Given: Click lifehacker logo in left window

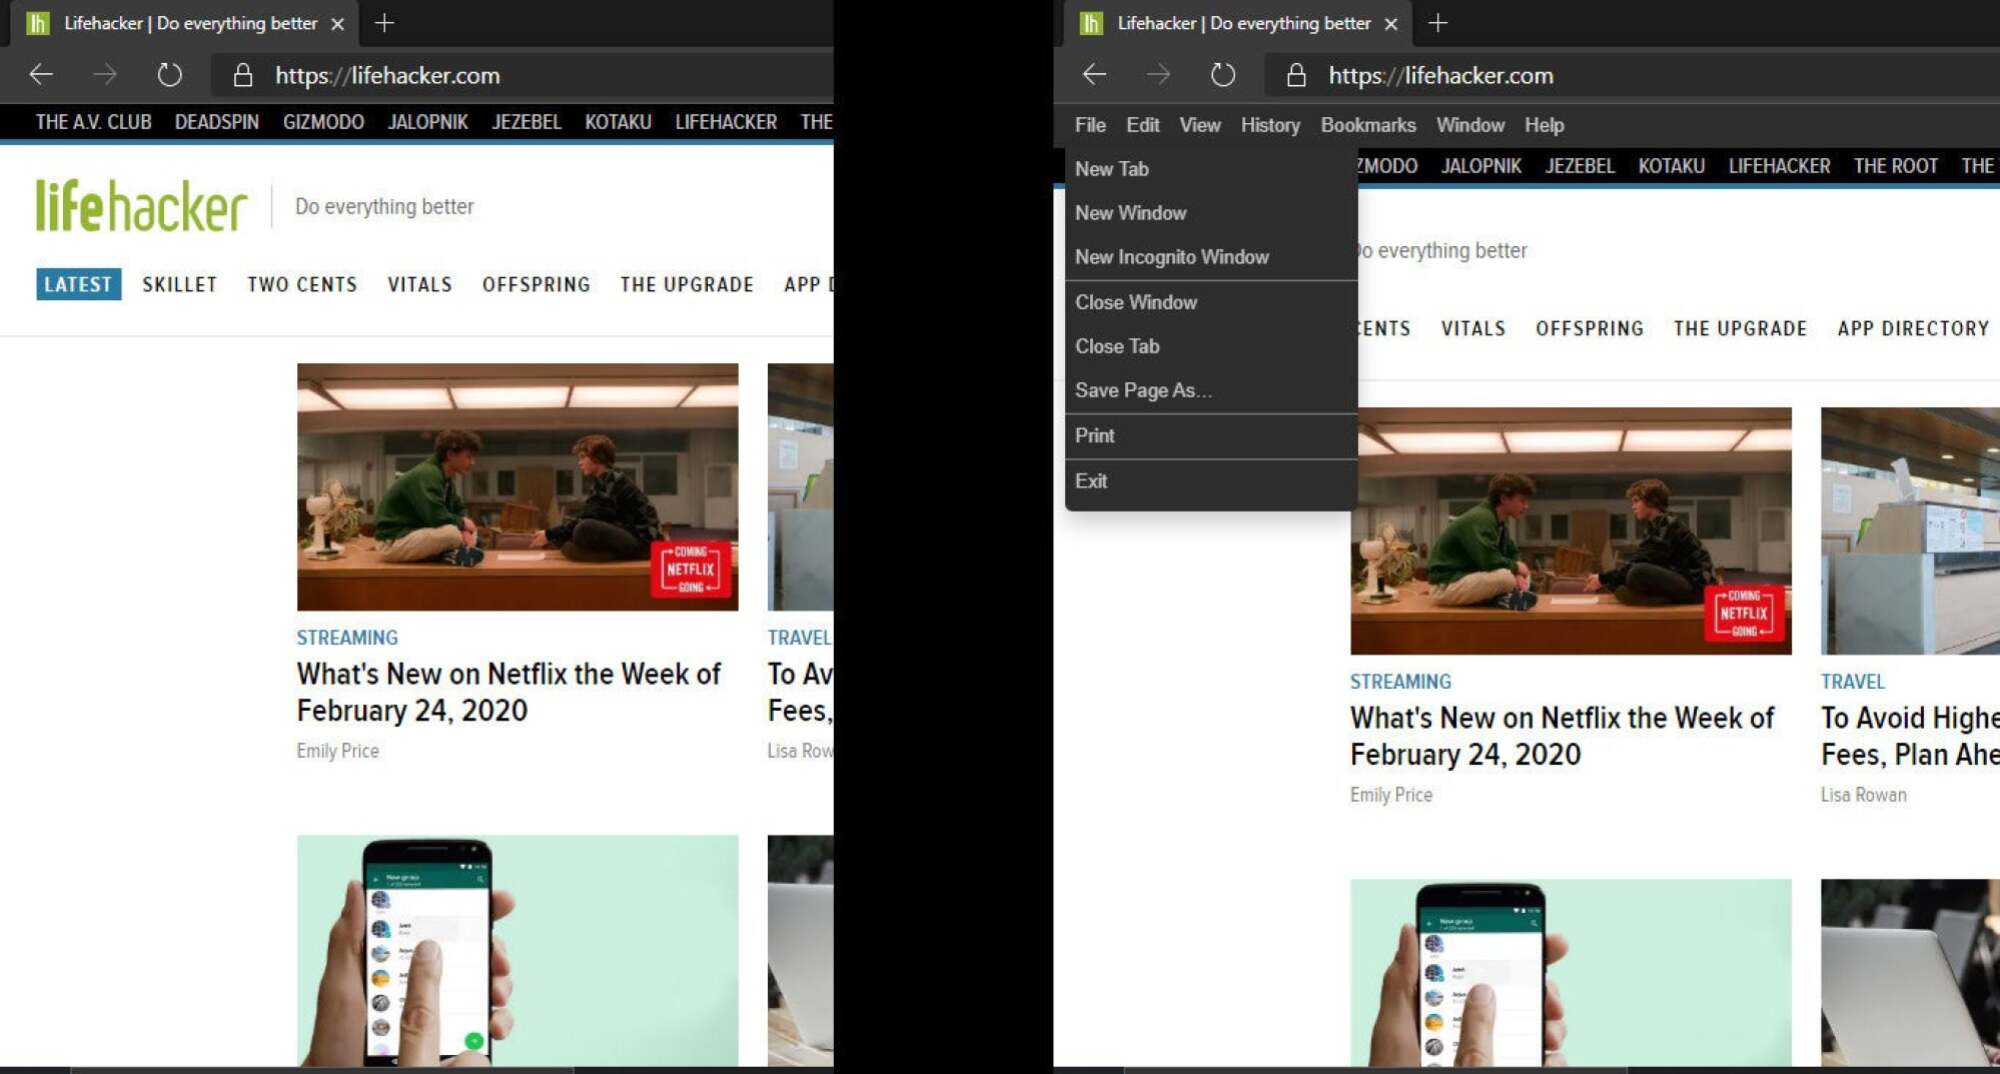Looking at the screenshot, I should click(141, 206).
